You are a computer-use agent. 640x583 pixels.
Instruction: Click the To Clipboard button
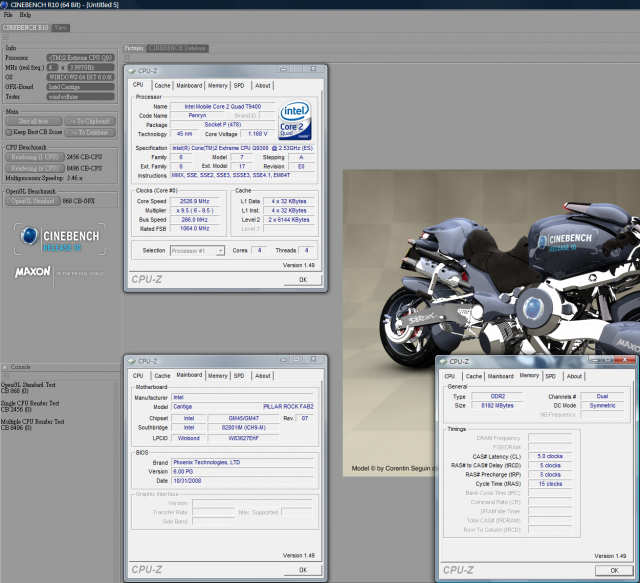[90, 121]
